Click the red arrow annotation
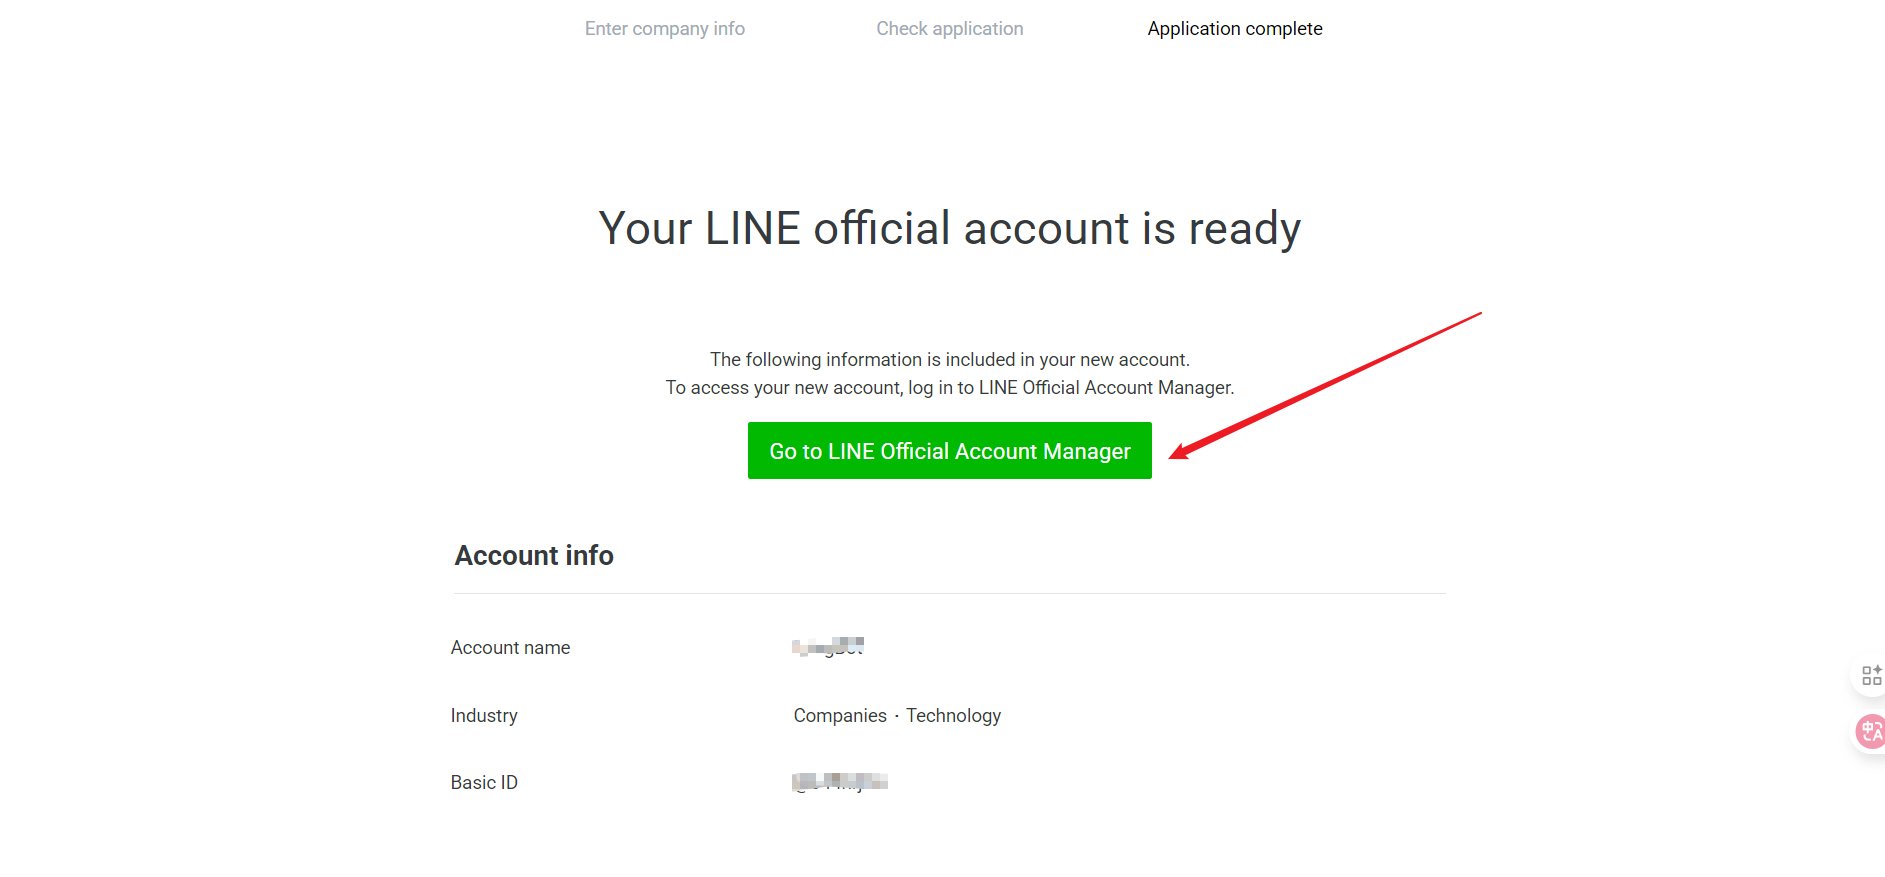1885x877 pixels. pyautogui.click(x=1325, y=384)
